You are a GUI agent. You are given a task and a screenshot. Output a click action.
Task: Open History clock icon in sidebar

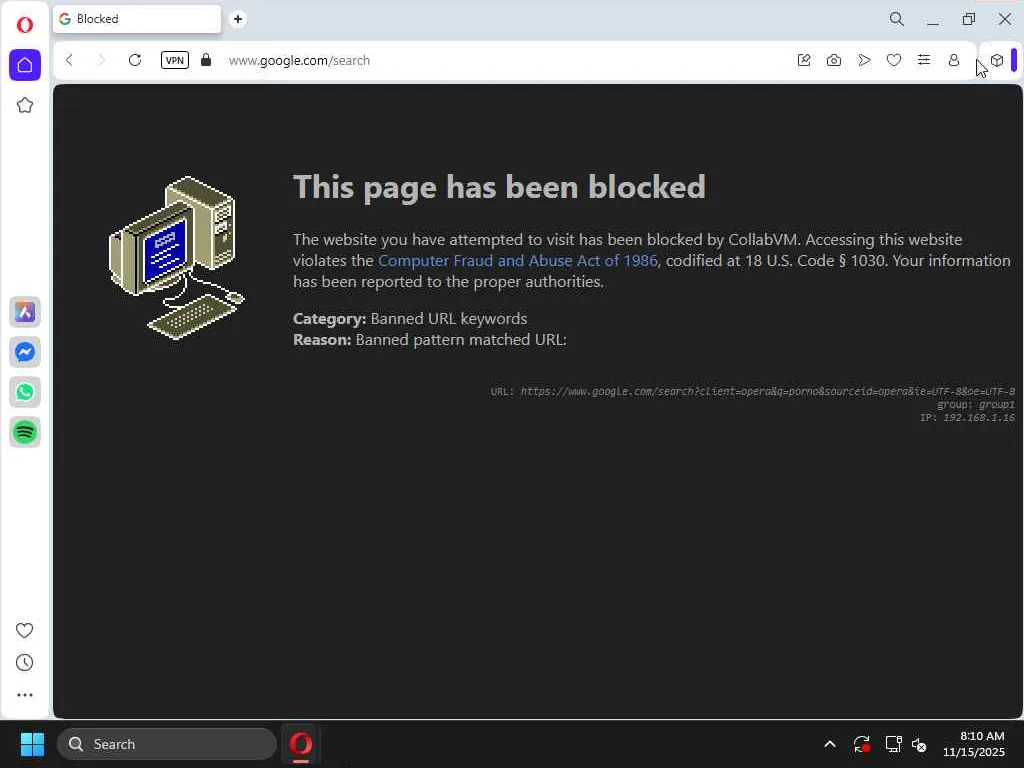tap(25, 663)
